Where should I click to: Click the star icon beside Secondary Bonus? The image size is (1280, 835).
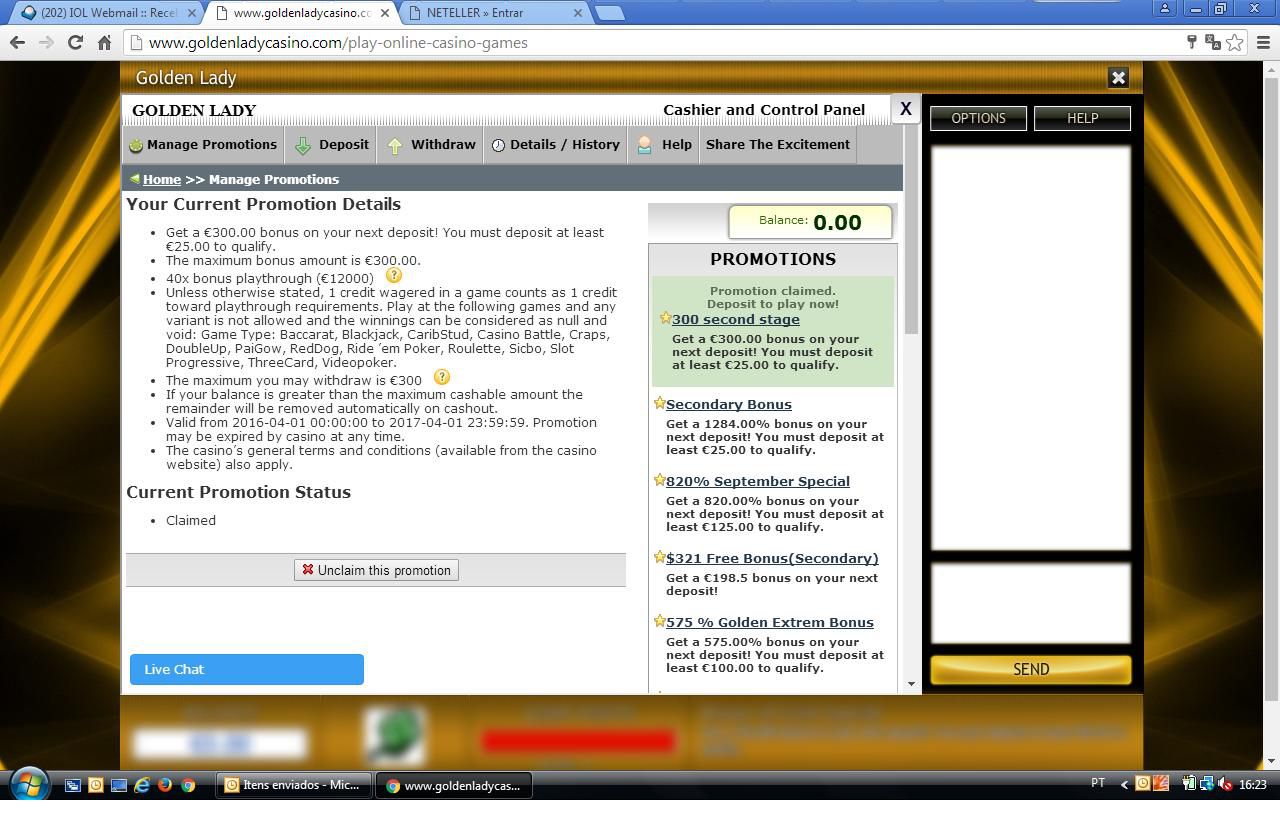pos(659,403)
